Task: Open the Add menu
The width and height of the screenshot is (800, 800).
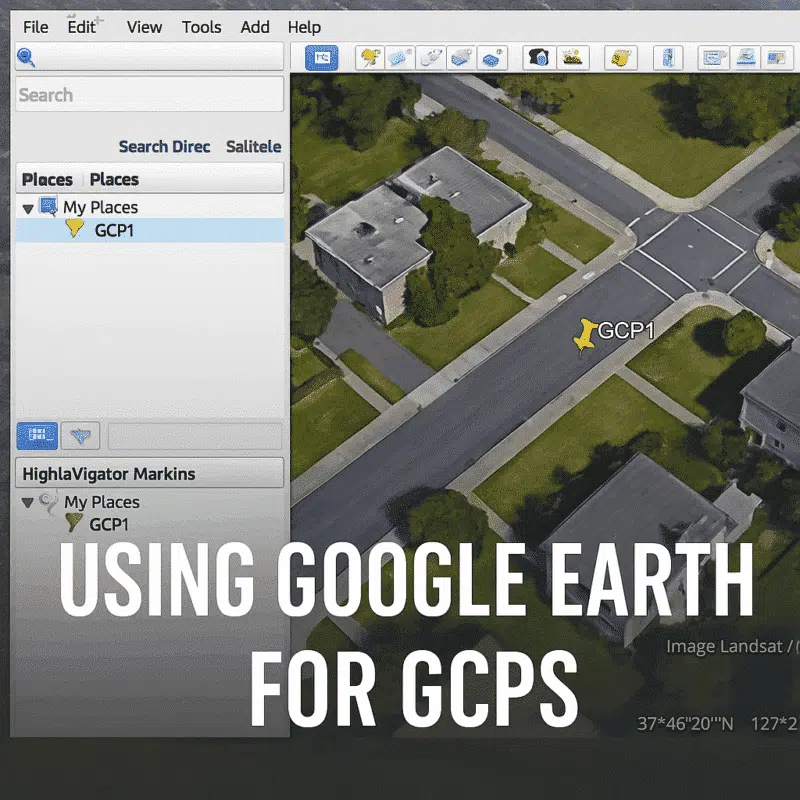Action: 255,27
